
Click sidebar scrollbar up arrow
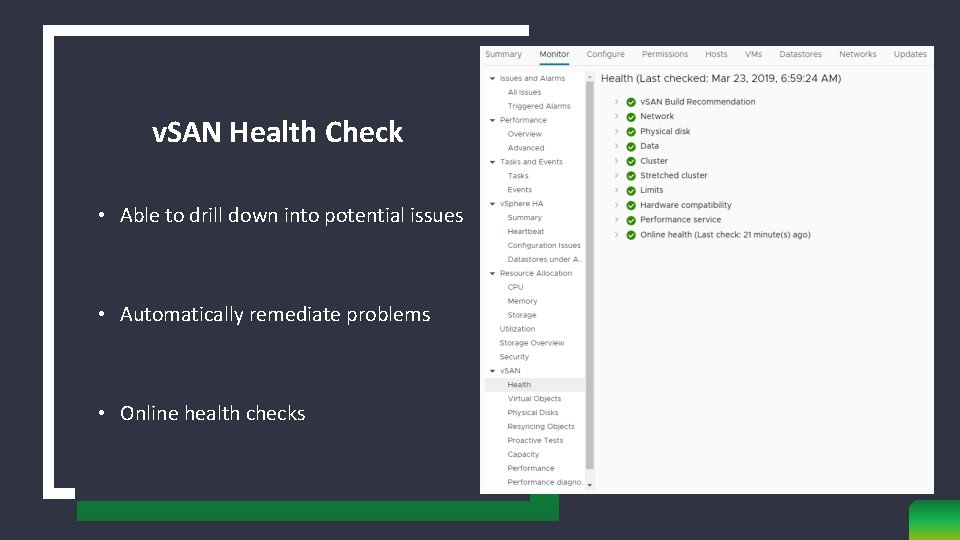point(590,77)
